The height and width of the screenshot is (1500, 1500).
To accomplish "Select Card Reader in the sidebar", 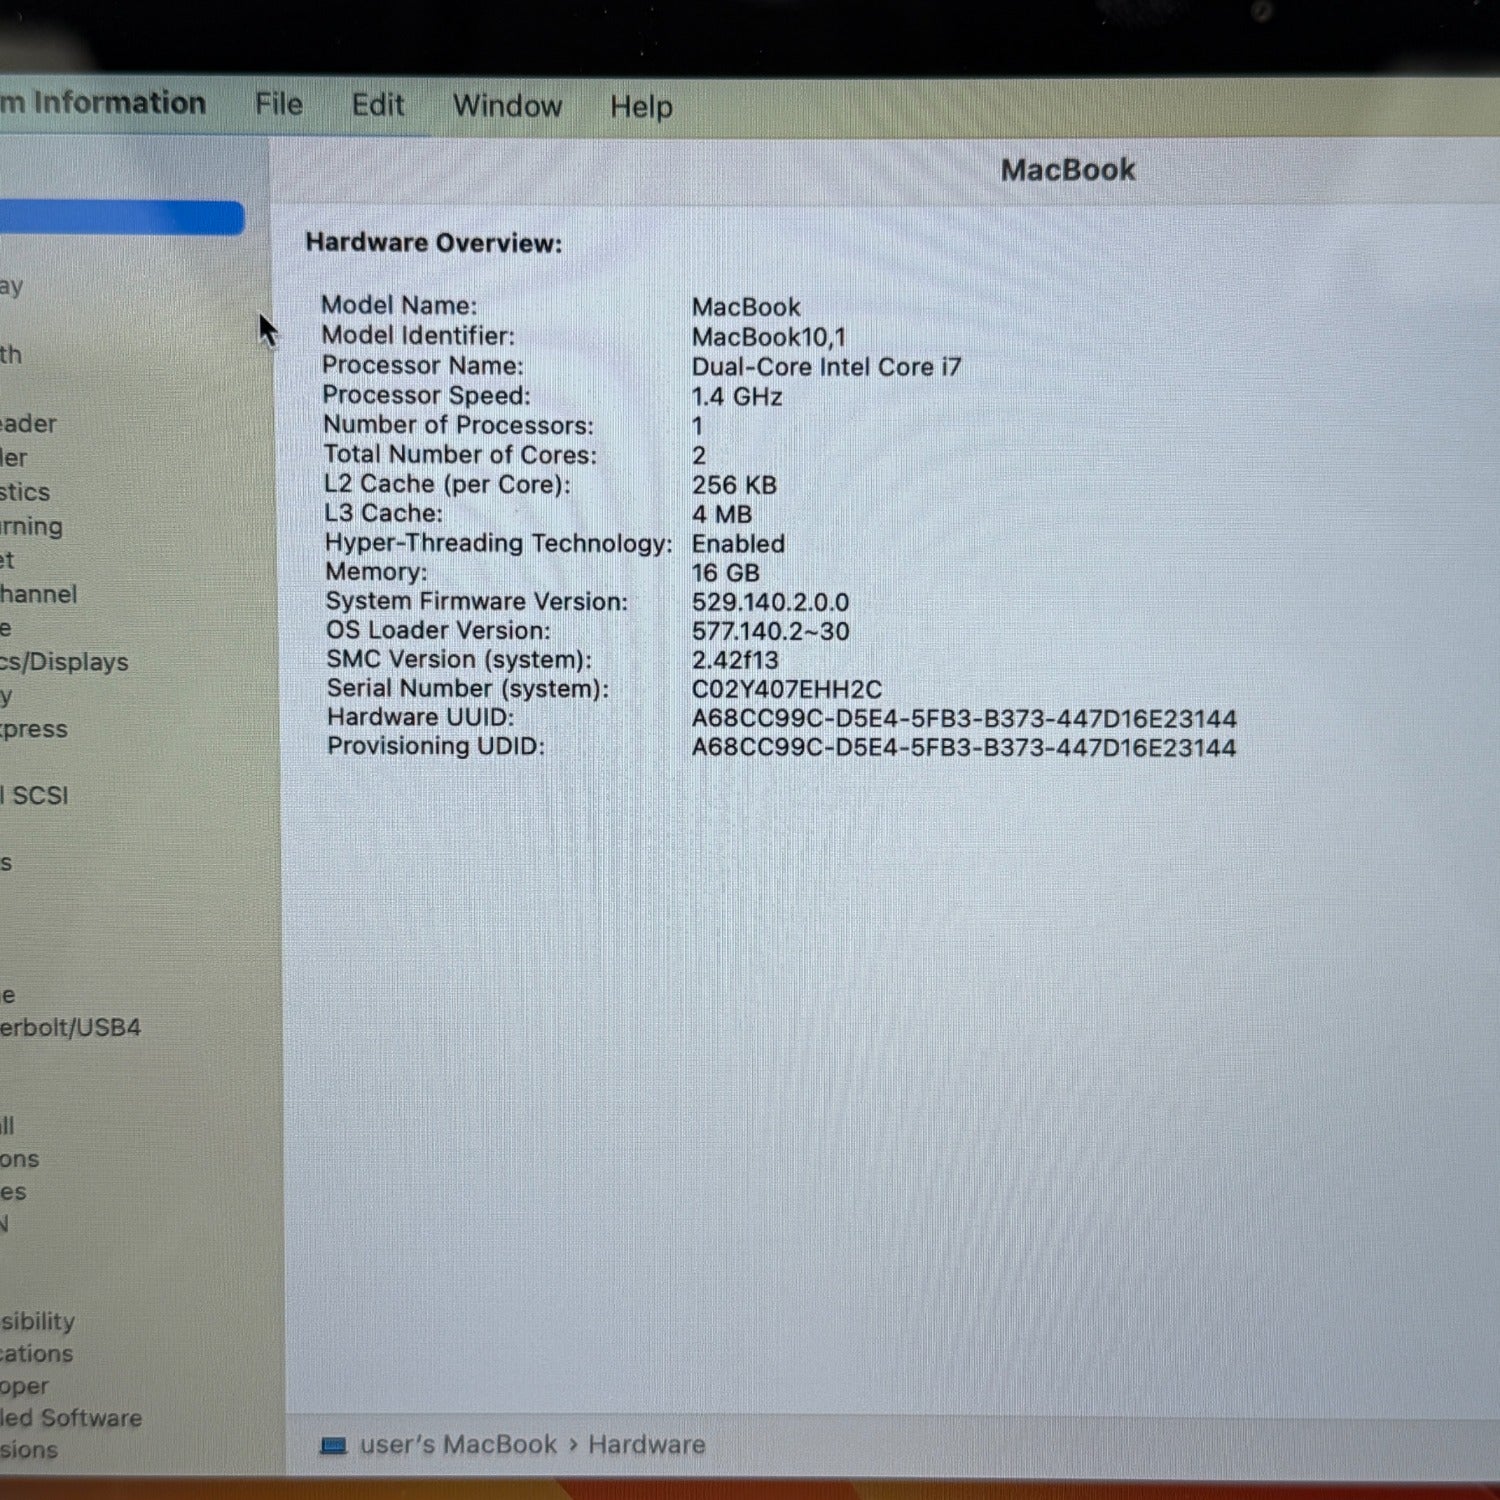I will pos(28,424).
